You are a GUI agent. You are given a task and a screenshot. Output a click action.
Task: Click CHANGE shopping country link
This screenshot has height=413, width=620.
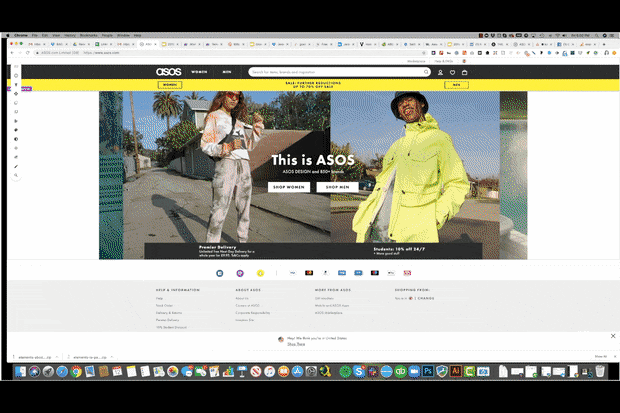426,298
